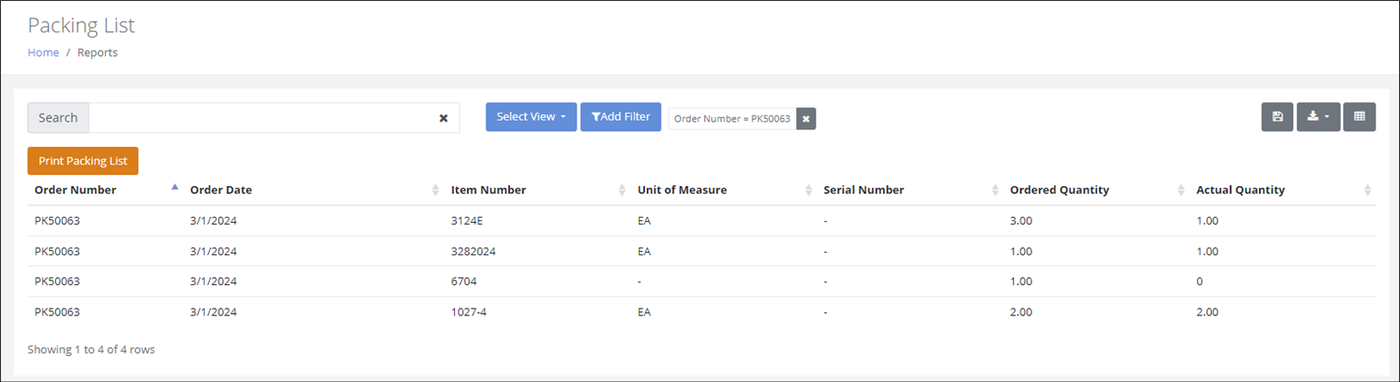
Task: Go to the Home breadcrumb link
Action: click(43, 52)
